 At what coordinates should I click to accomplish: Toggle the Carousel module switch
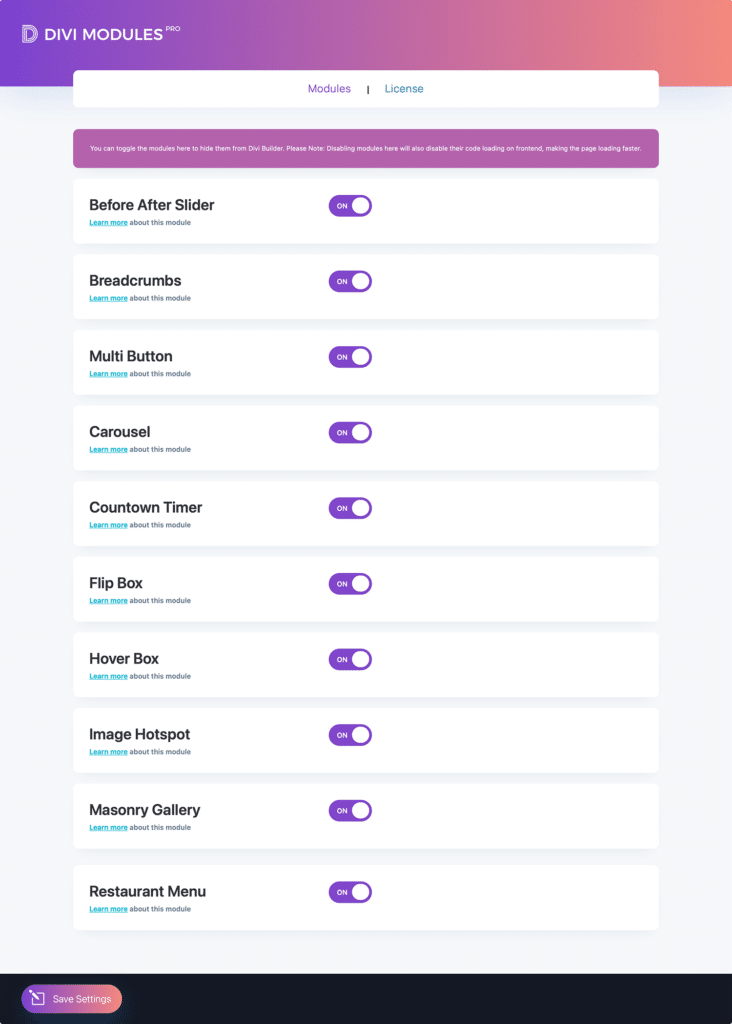[350, 433]
